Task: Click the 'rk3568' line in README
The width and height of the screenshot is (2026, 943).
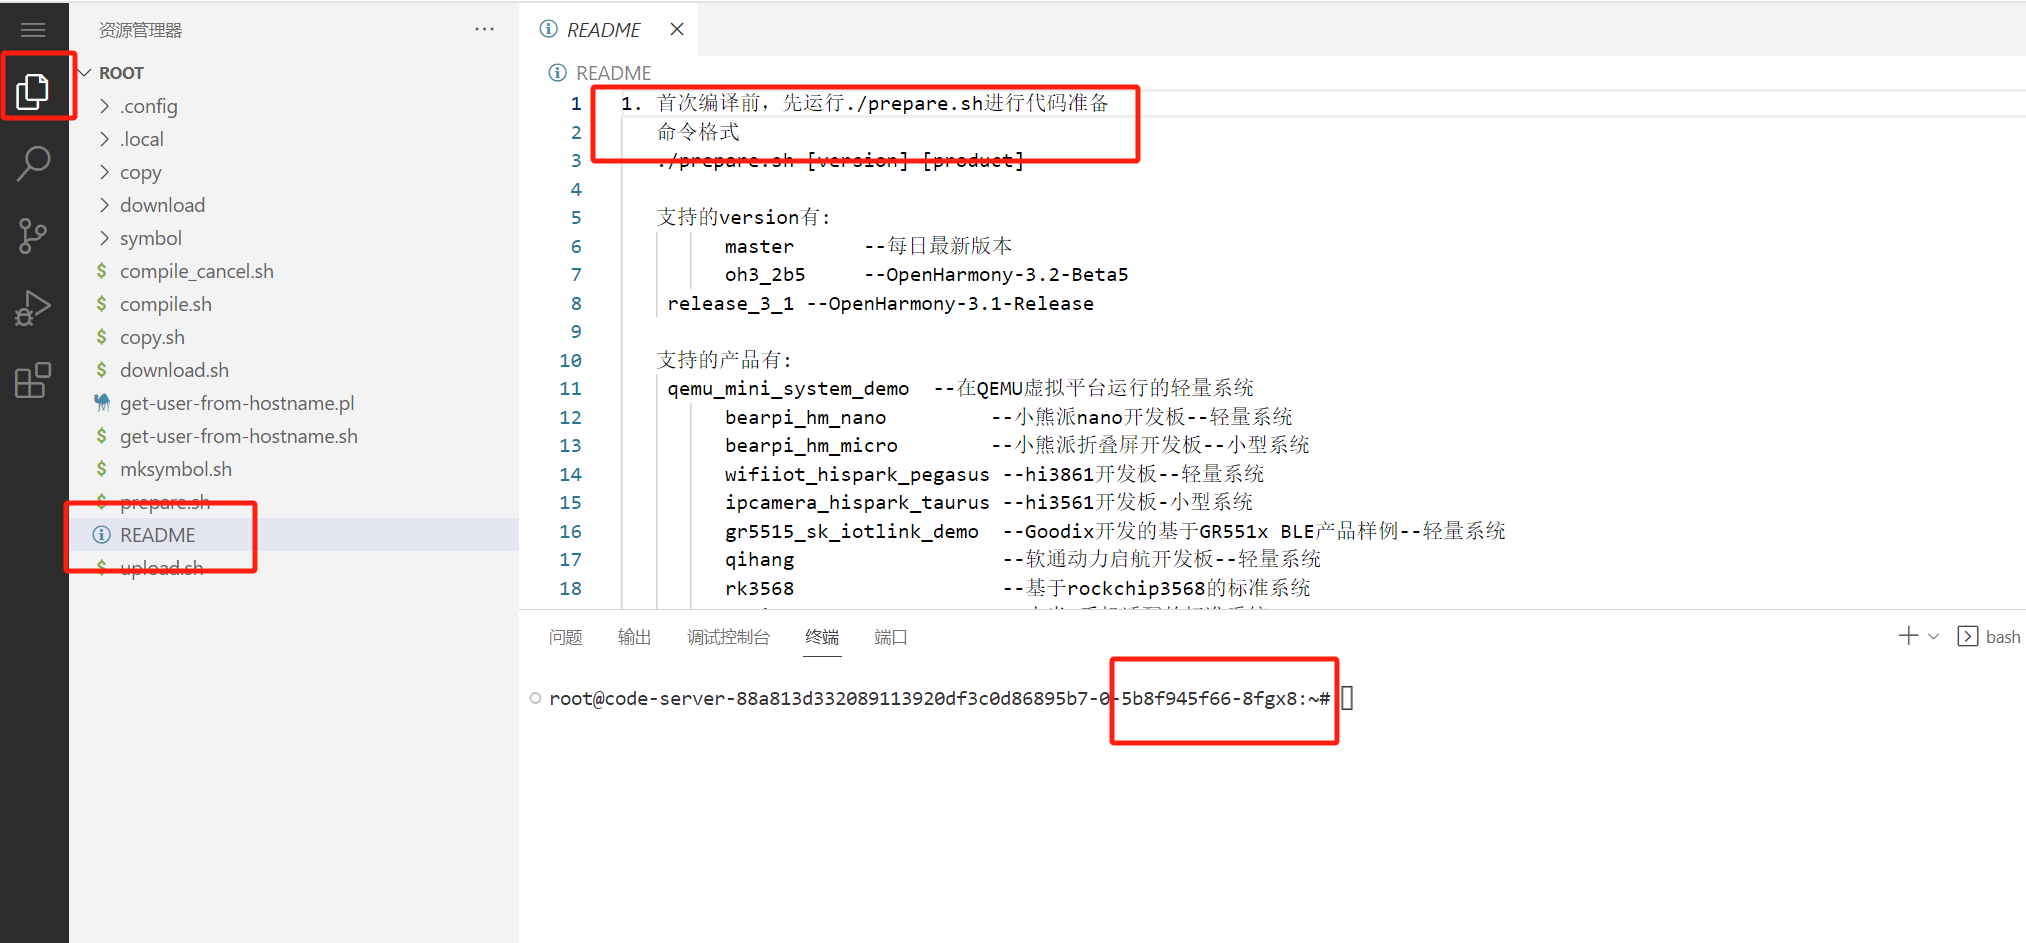Action: [1017, 588]
